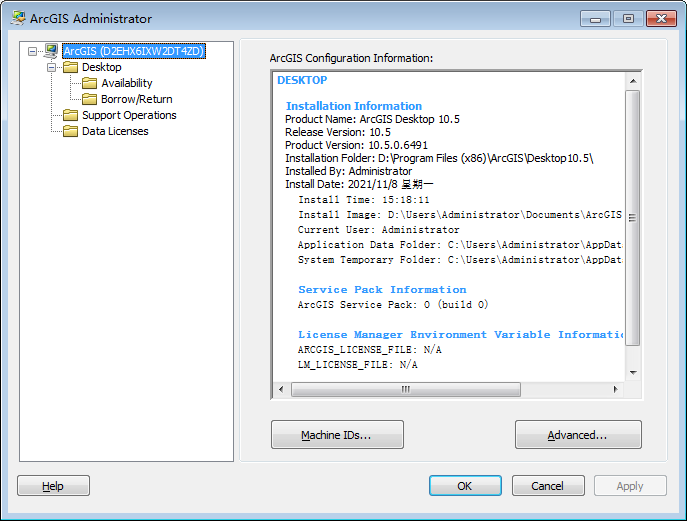This screenshot has width=687, height=521.
Task: Open the Support Operations tree item
Action: tap(129, 115)
